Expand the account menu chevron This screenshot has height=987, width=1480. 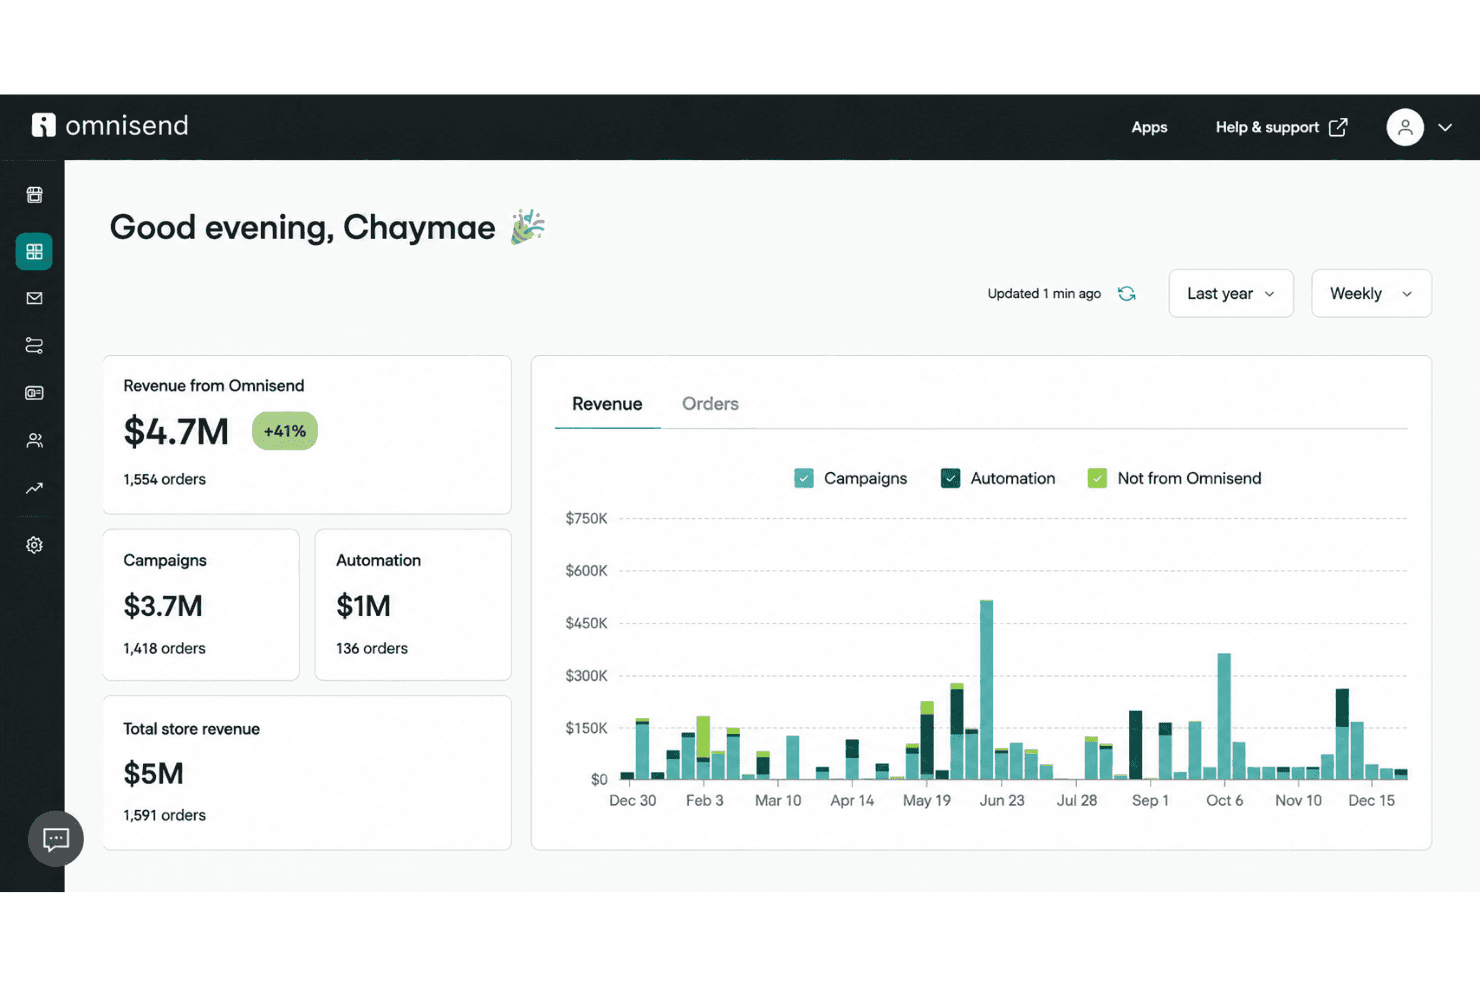1445,127
